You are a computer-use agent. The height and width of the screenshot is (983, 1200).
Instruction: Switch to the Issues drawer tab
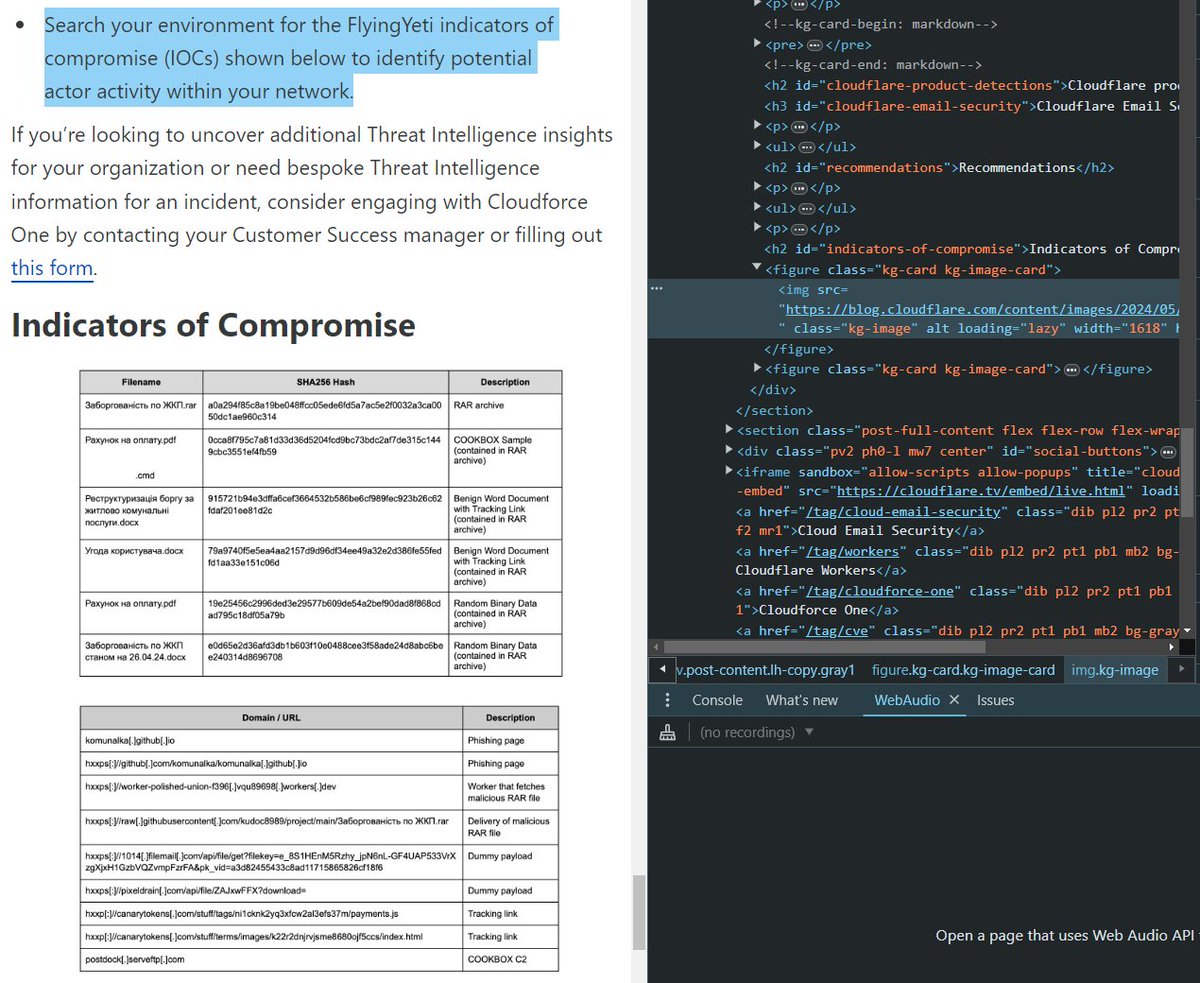point(995,700)
